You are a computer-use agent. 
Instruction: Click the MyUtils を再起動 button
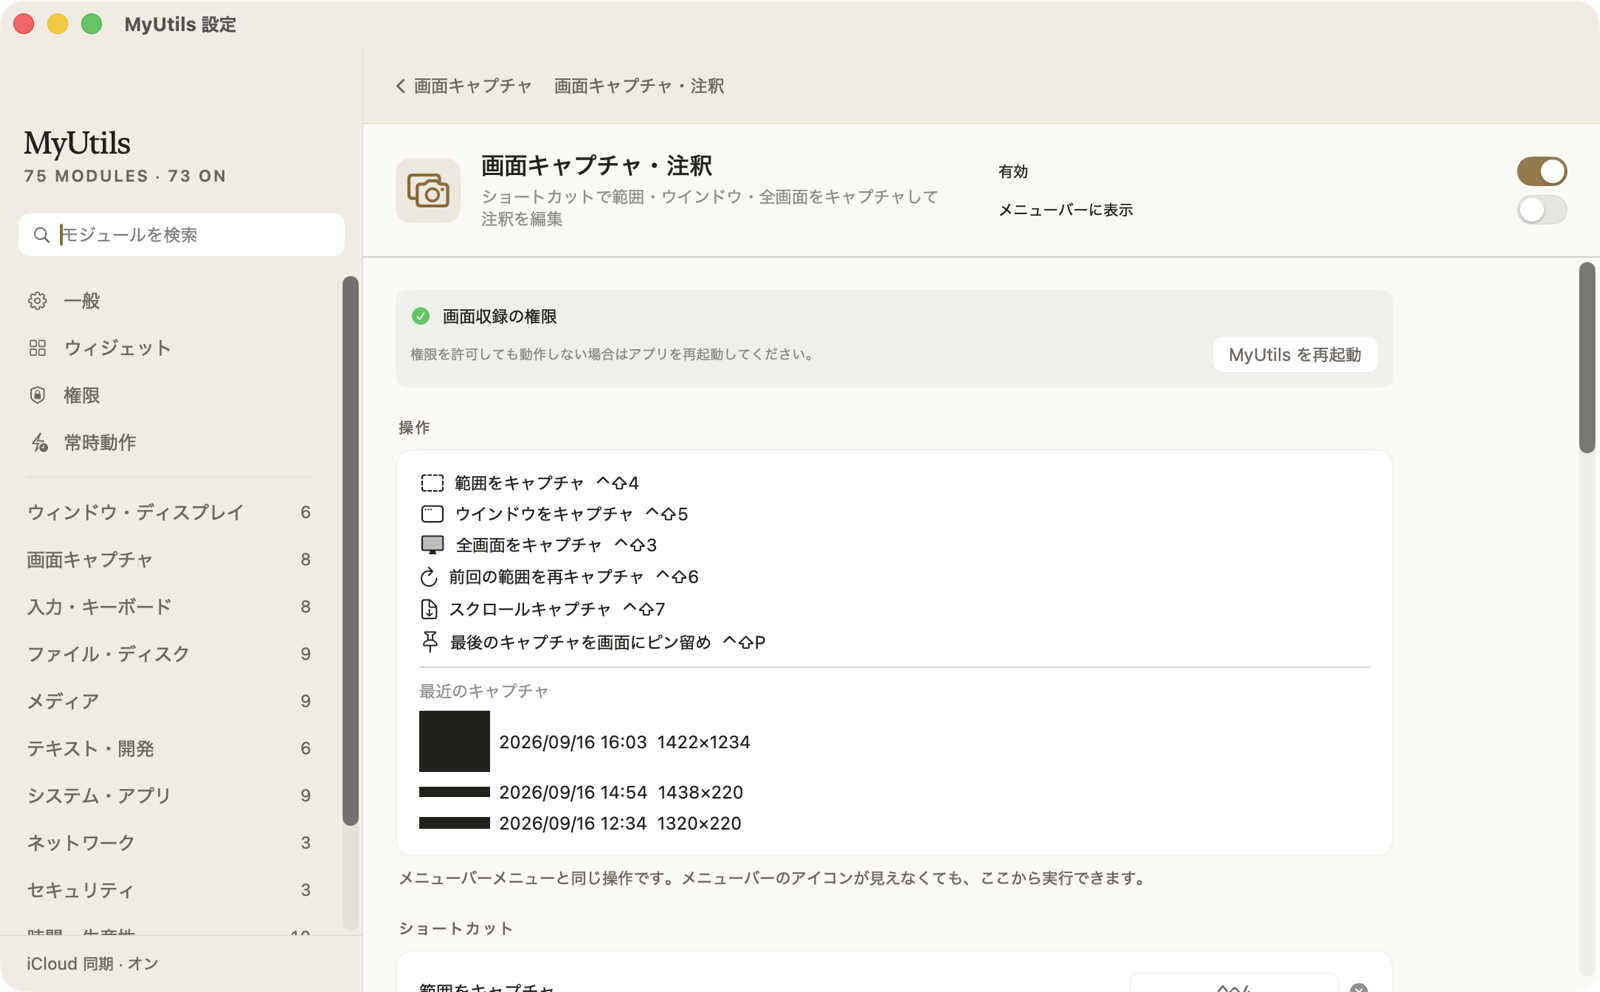pos(1295,354)
